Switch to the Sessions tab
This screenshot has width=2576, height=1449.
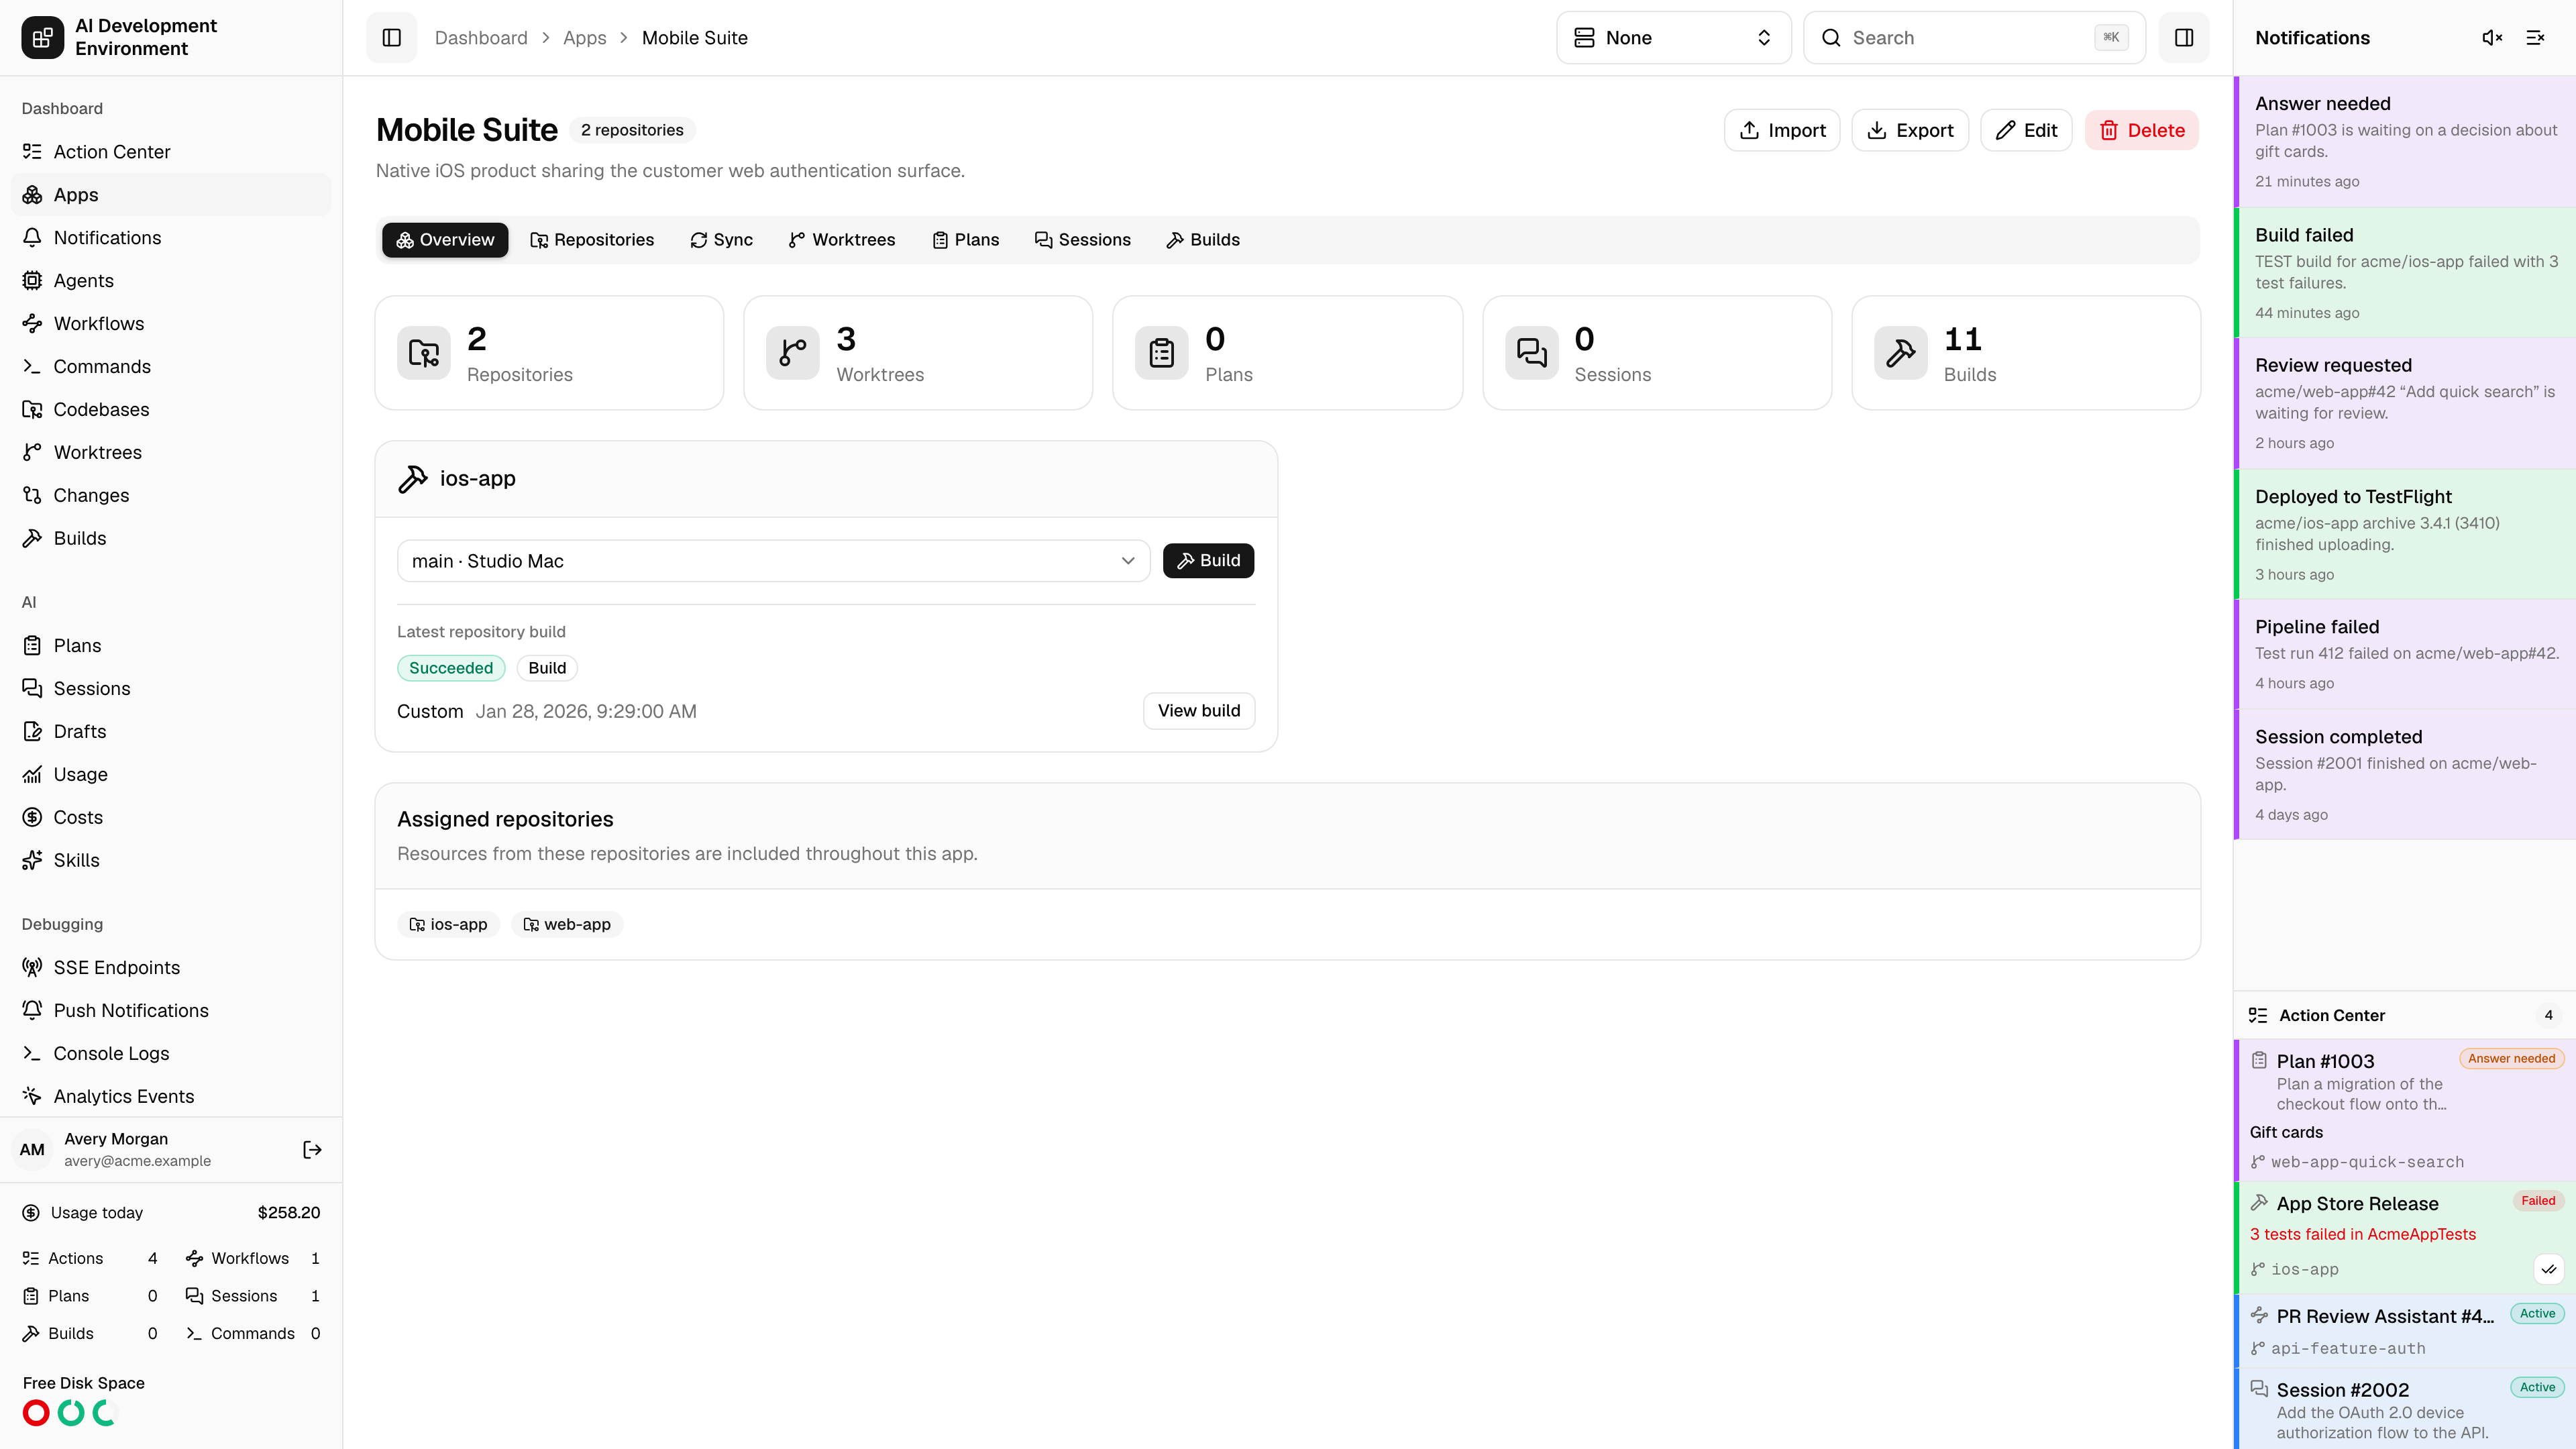1083,240
